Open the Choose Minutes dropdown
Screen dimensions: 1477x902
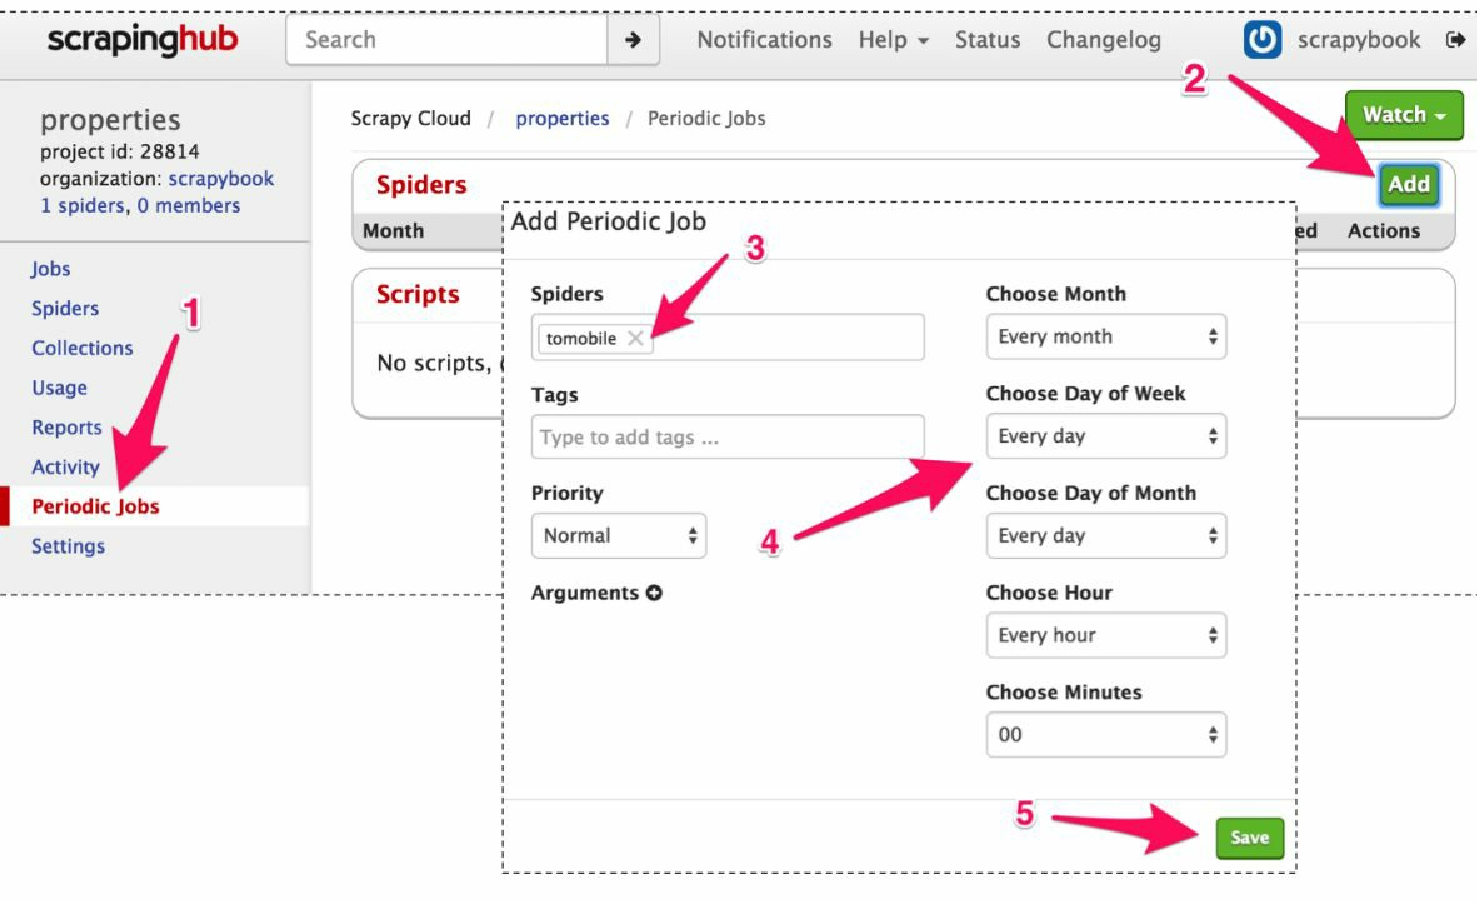click(x=1106, y=735)
